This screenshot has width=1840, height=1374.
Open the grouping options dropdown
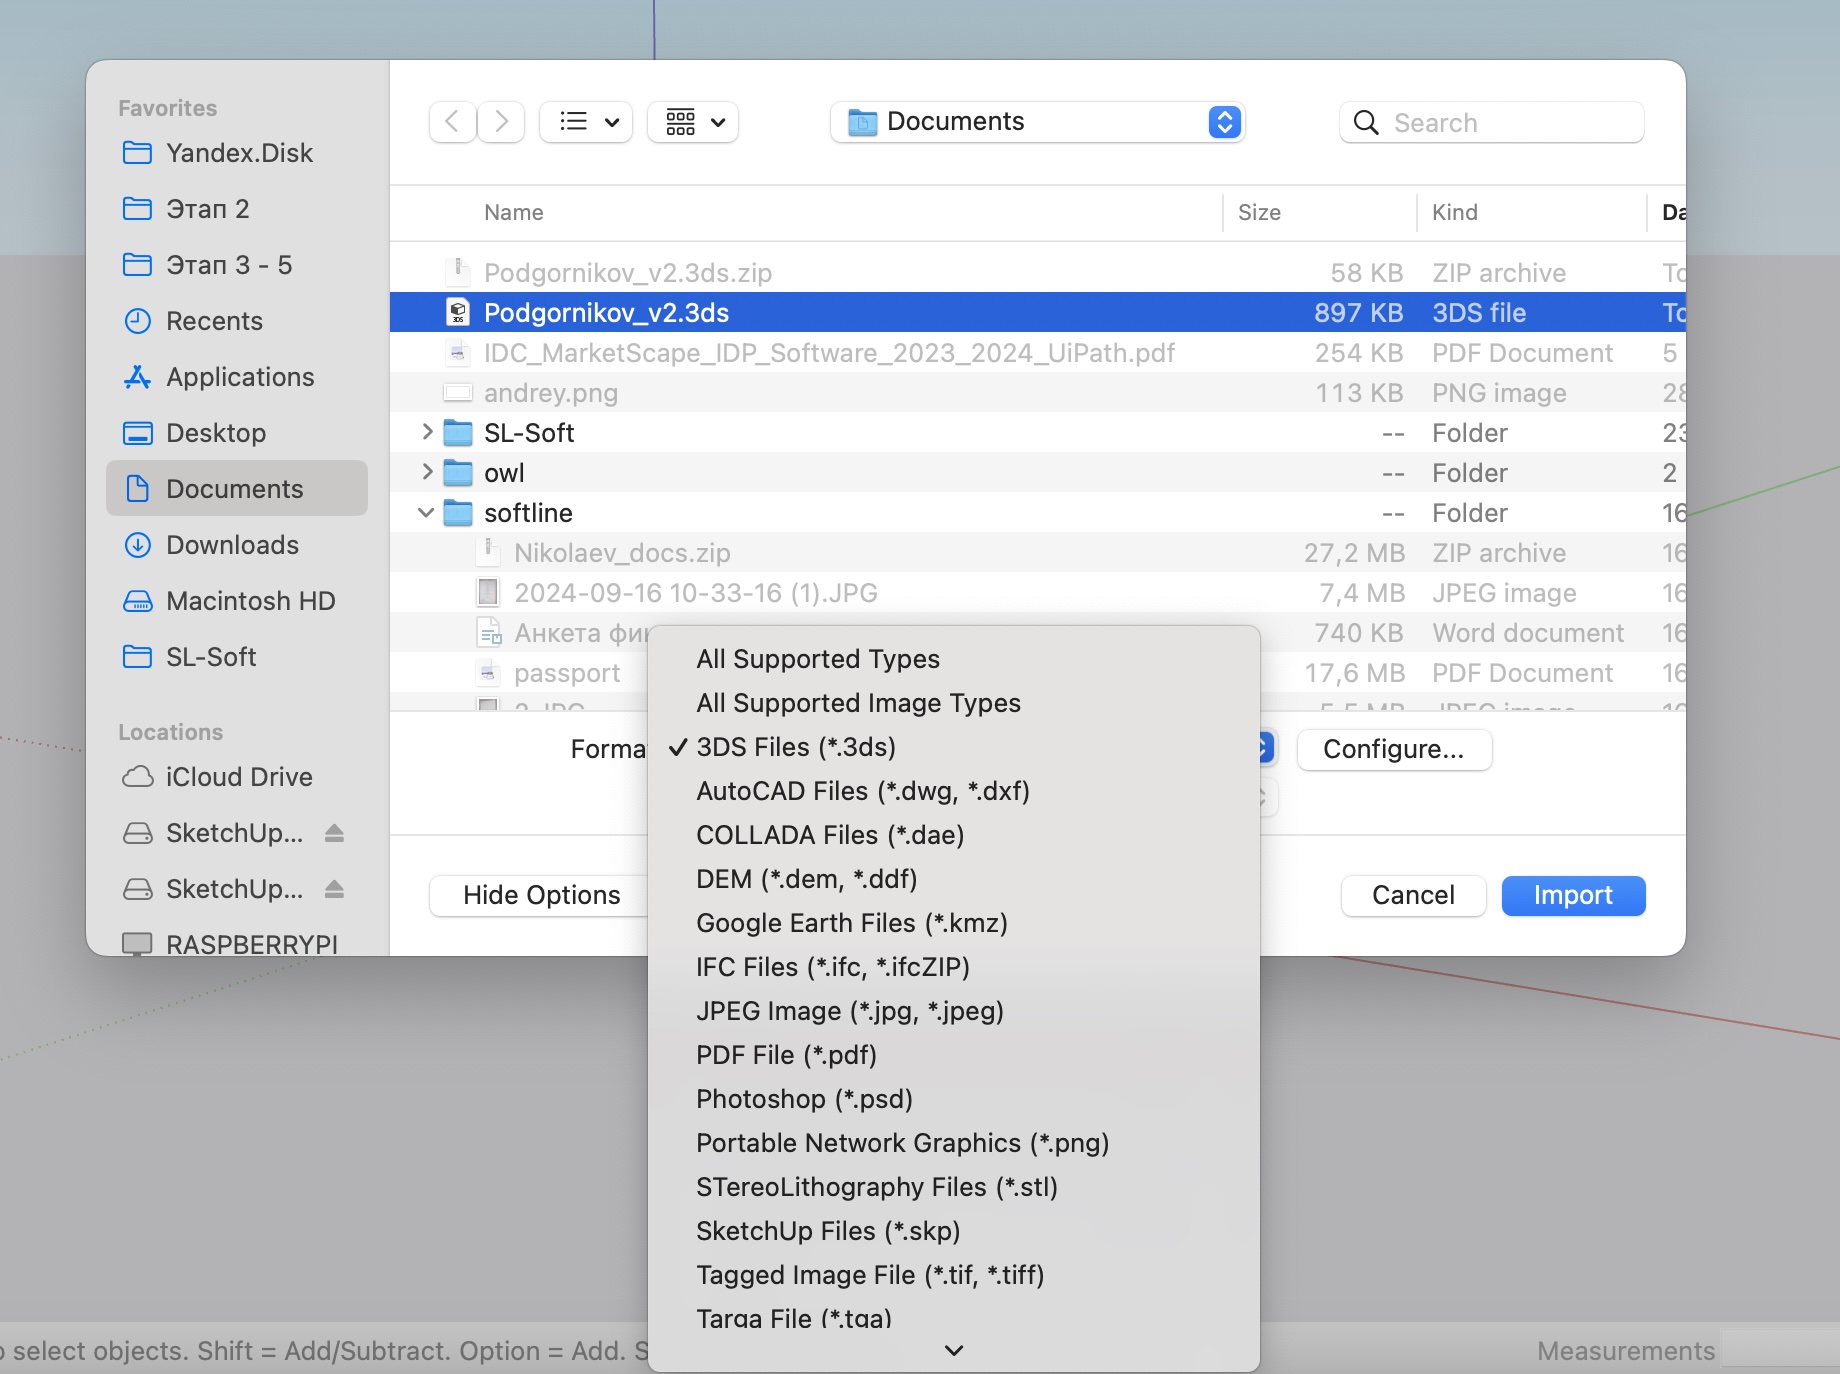(693, 122)
